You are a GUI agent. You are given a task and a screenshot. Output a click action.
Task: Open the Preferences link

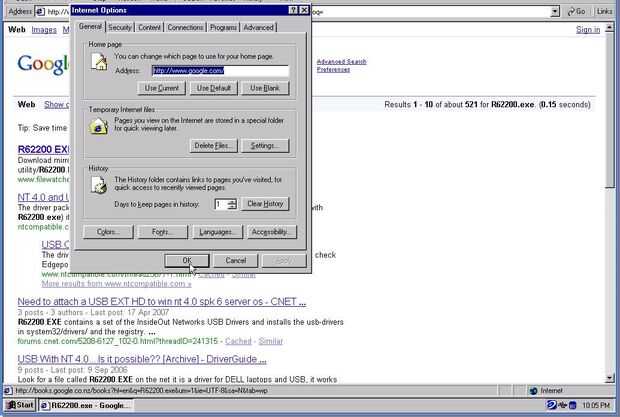coord(333,70)
